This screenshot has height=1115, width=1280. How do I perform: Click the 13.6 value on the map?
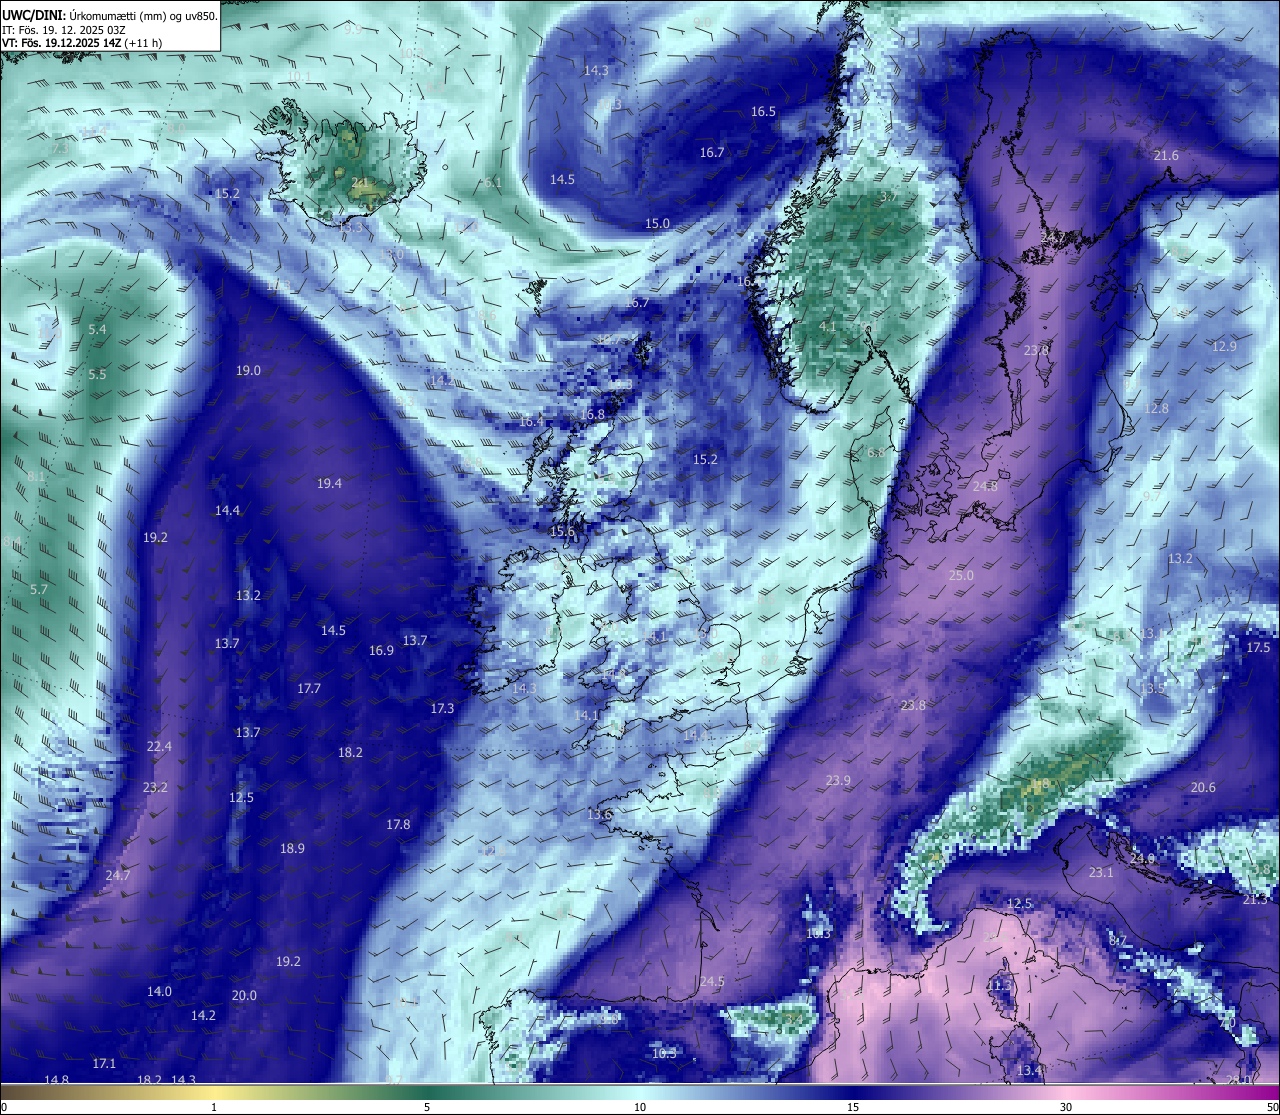(x=599, y=815)
